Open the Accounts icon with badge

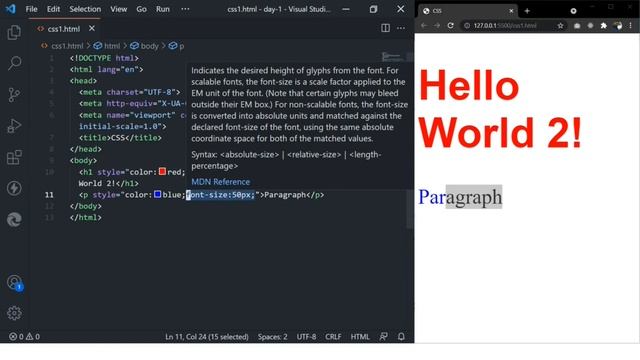coord(15,282)
